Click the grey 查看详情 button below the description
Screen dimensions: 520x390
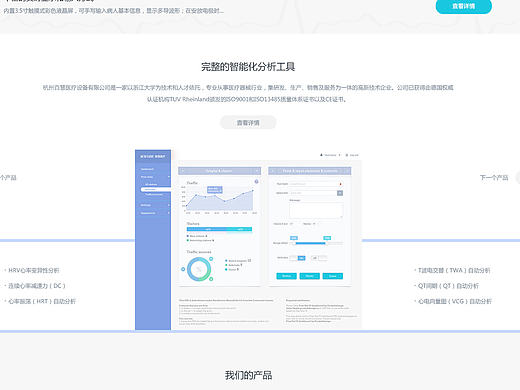pos(248,122)
